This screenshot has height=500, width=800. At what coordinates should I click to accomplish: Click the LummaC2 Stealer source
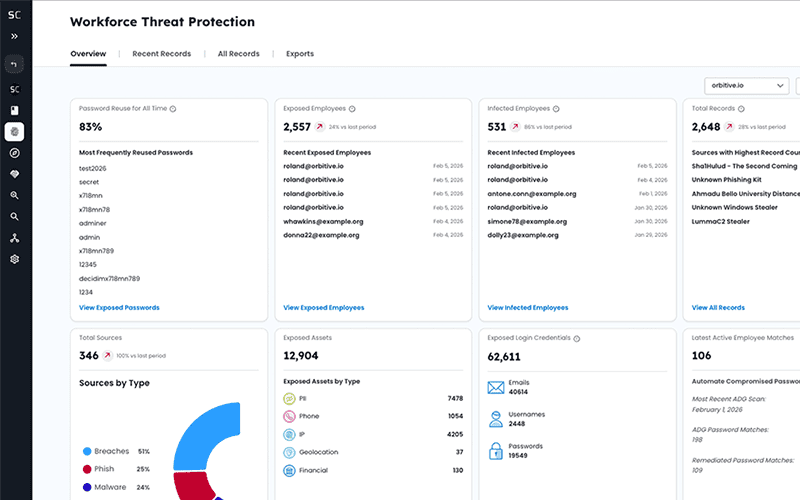click(x=721, y=221)
